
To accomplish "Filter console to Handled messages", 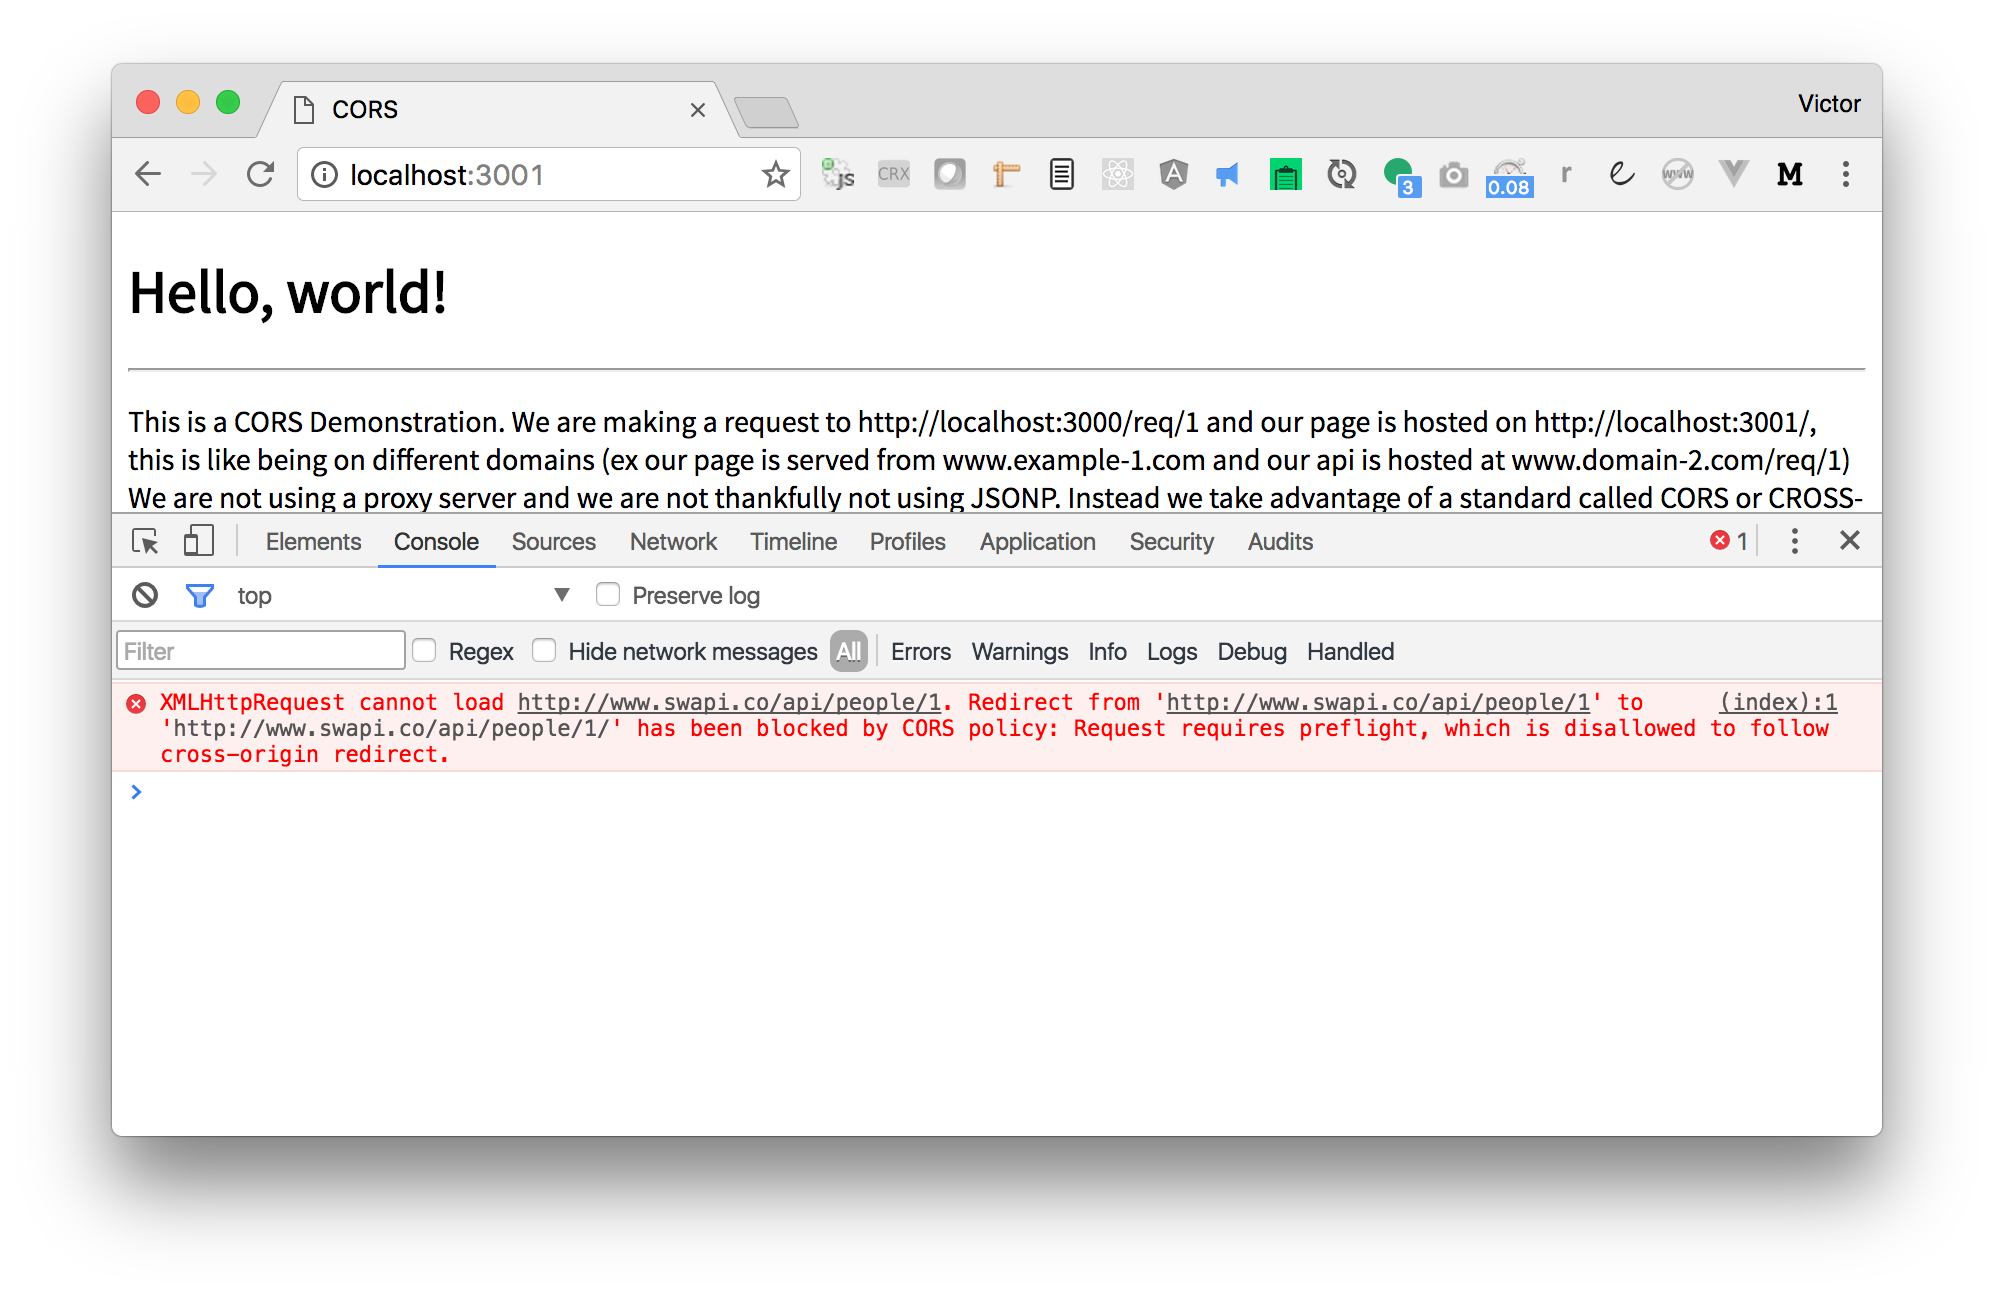I will click(x=1350, y=652).
